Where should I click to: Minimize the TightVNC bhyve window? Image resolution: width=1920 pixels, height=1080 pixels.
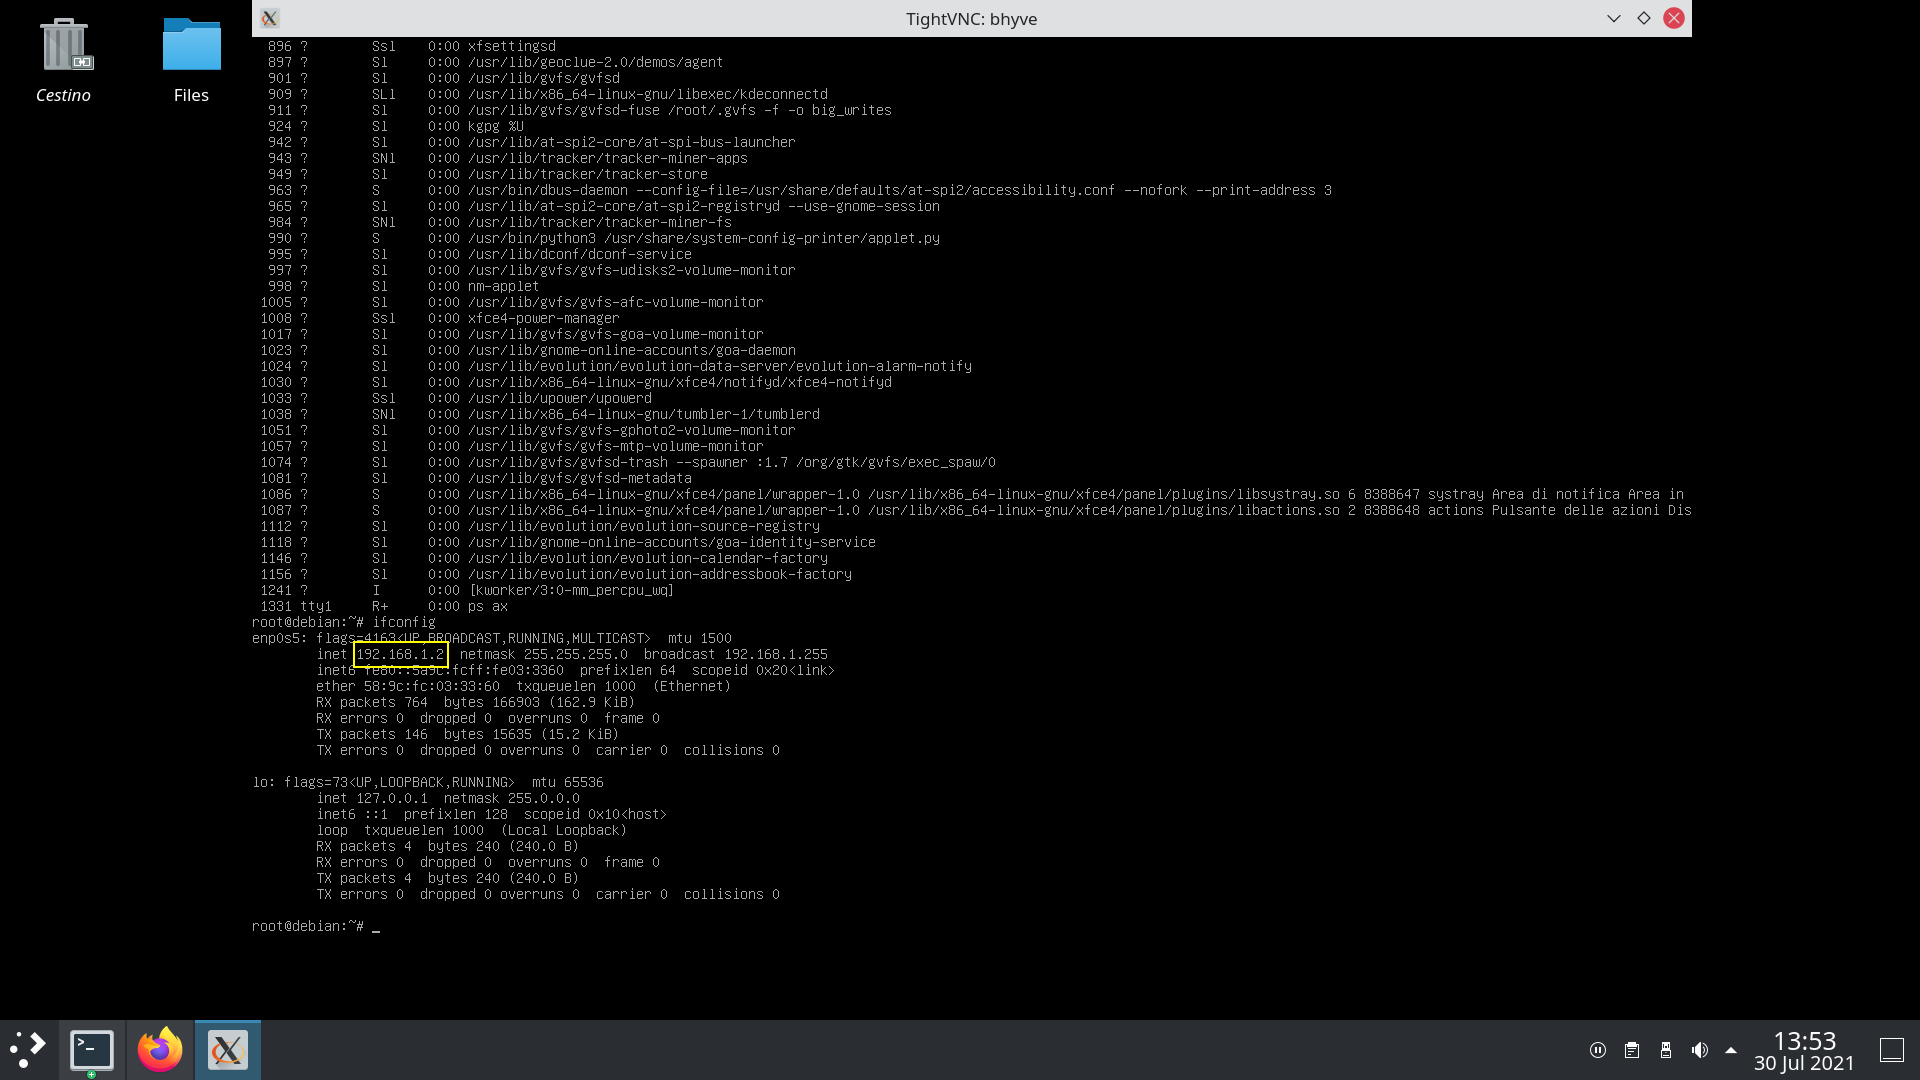pyautogui.click(x=1613, y=18)
